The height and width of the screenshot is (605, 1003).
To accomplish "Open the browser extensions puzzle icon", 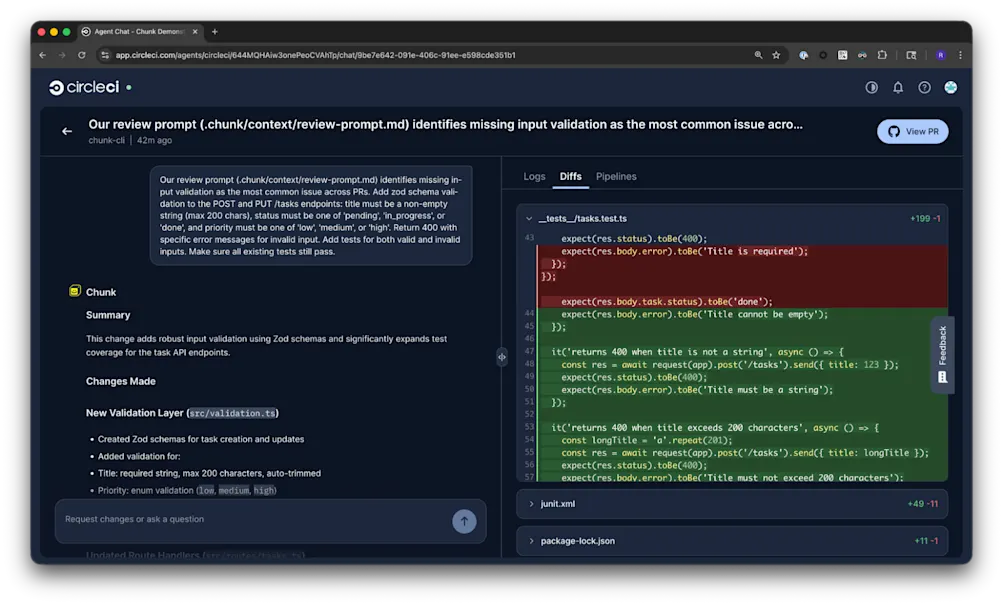I will pos(882,55).
